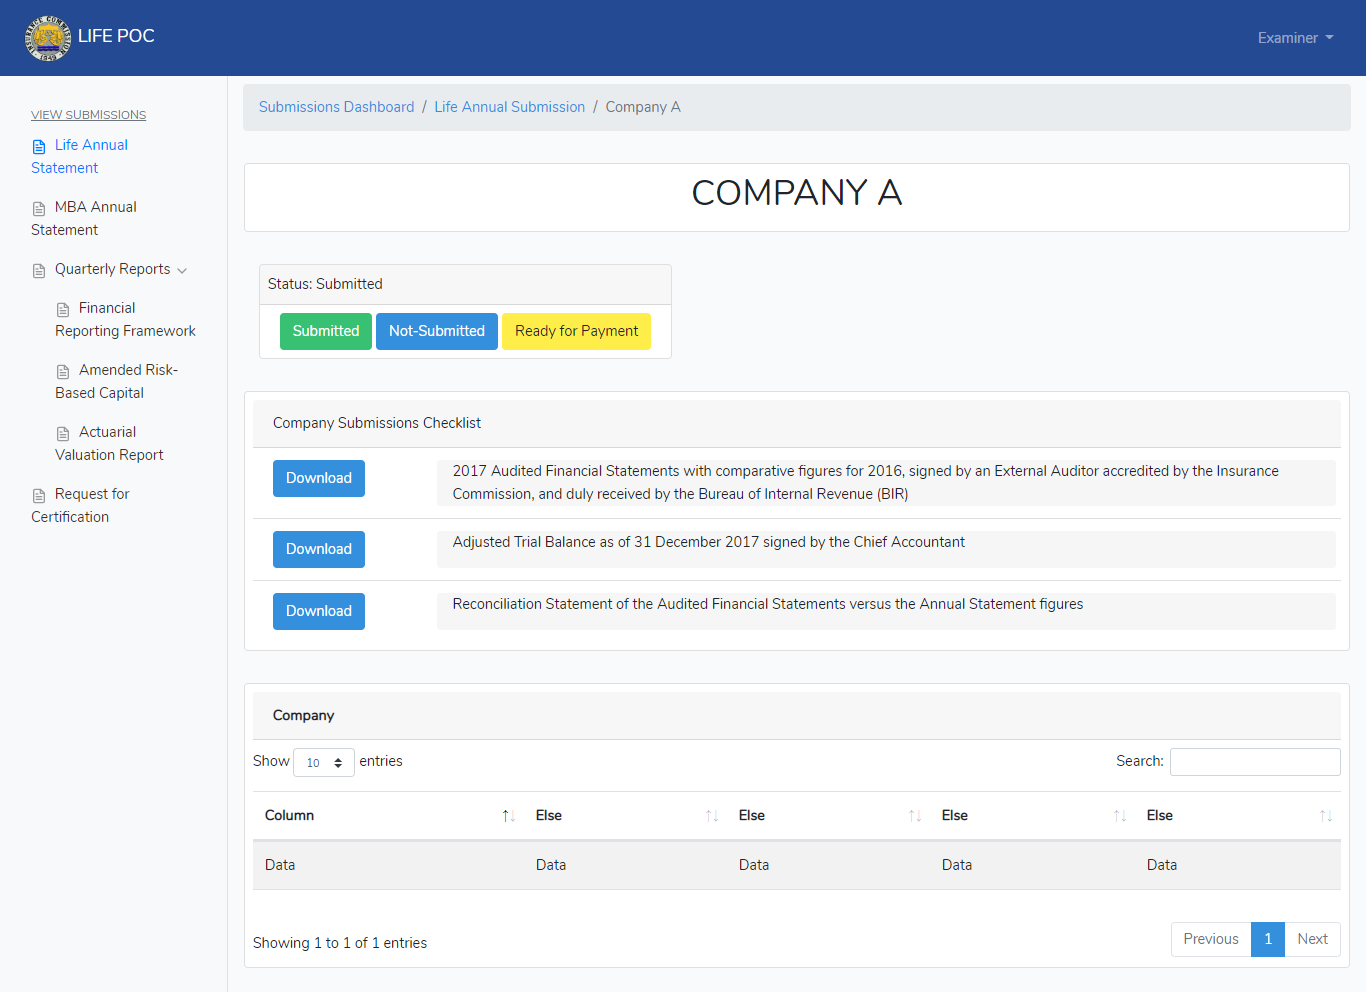
Task: Click 'Showing 1 to 1 of 1 entries'
Action: click(340, 943)
